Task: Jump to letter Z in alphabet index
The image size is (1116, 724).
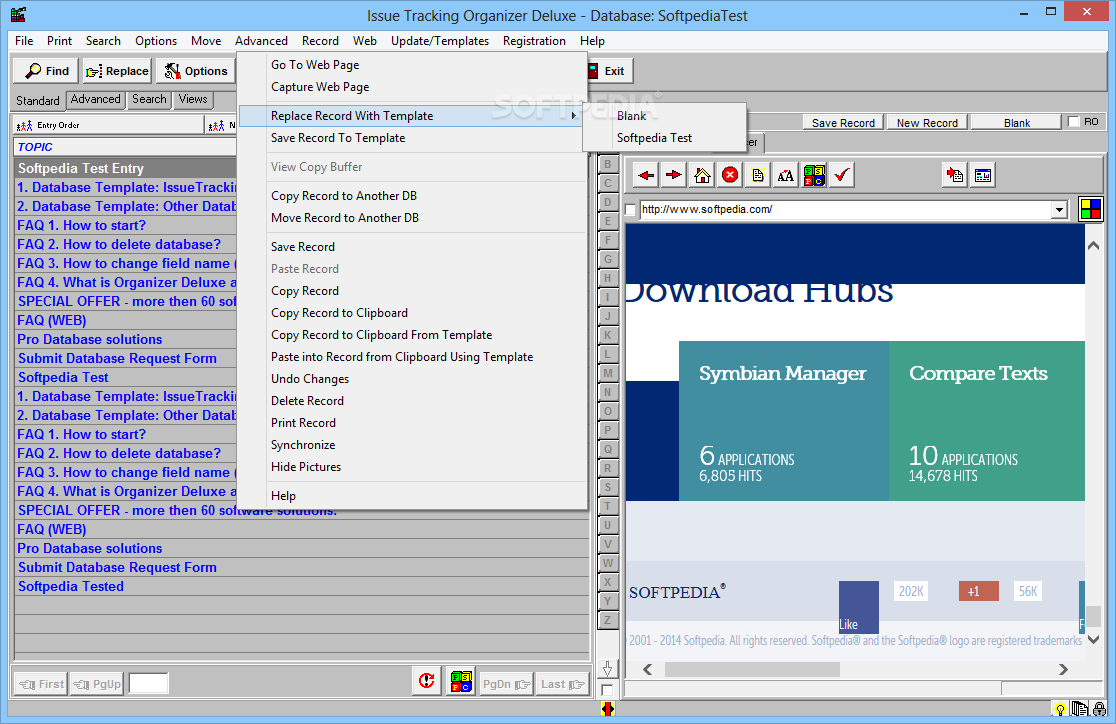Action: (x=608, y=620)
